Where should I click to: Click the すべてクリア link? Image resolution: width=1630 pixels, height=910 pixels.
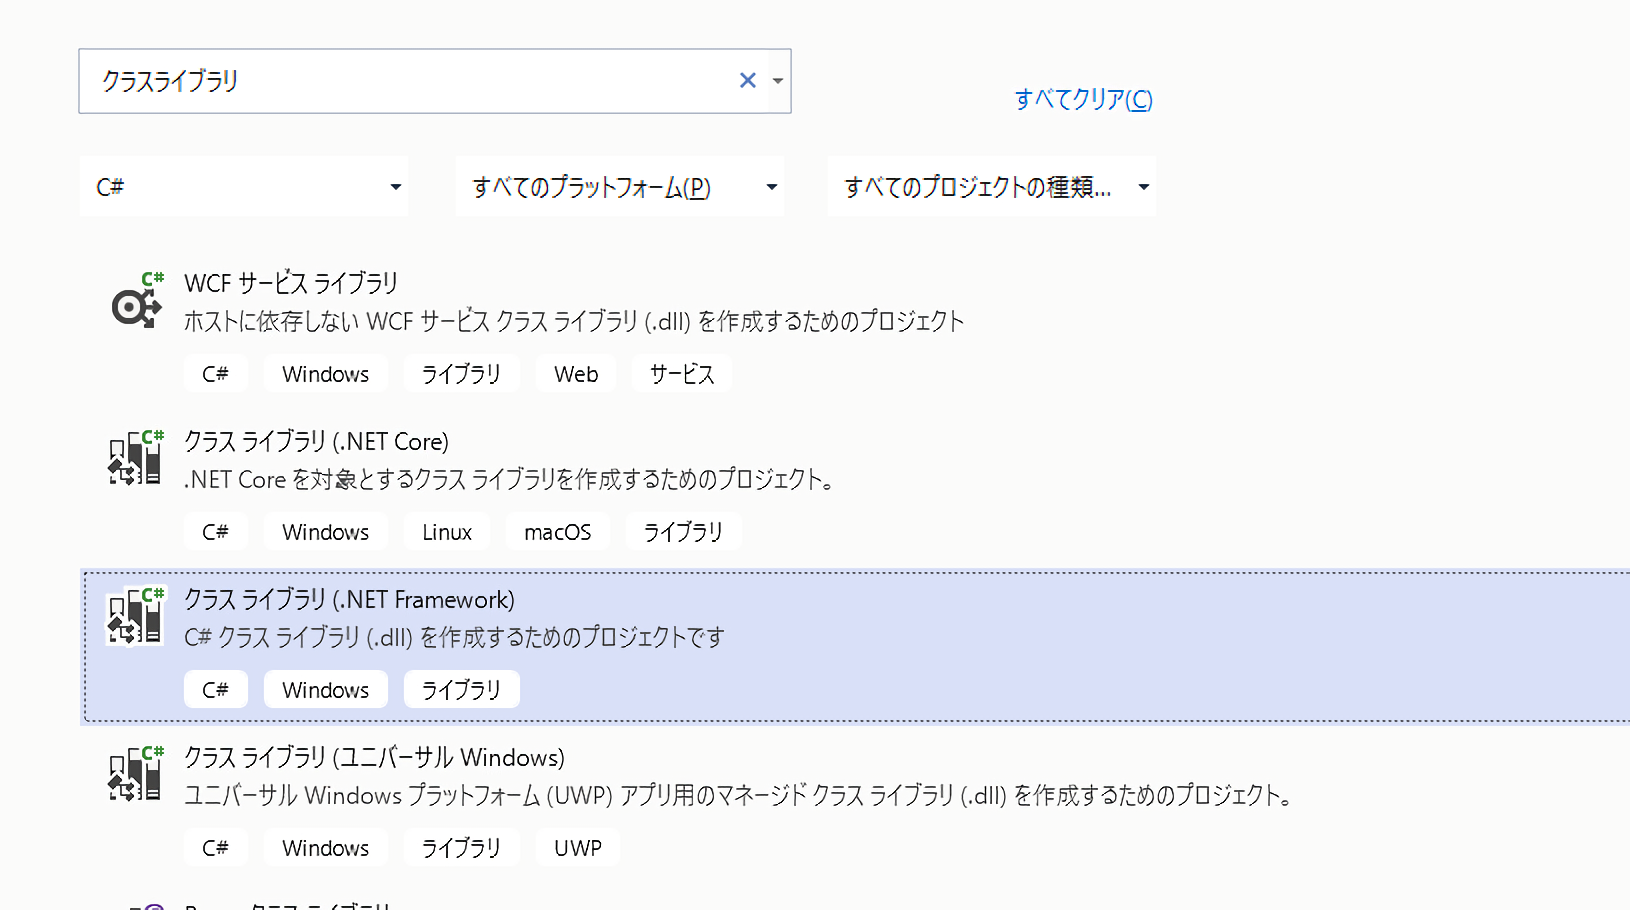tap(1083, 99)
